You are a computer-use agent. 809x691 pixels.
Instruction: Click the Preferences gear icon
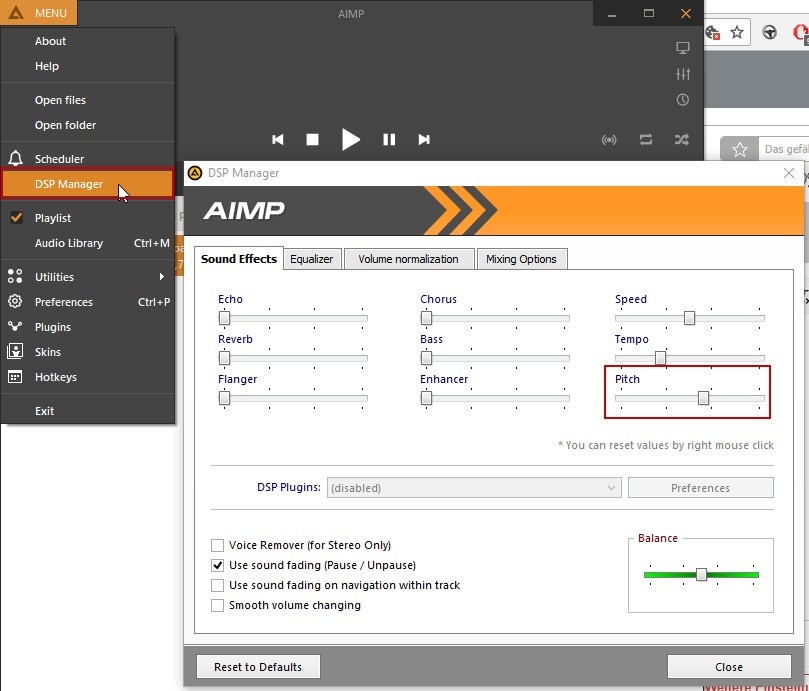click(x=15, y=301)
